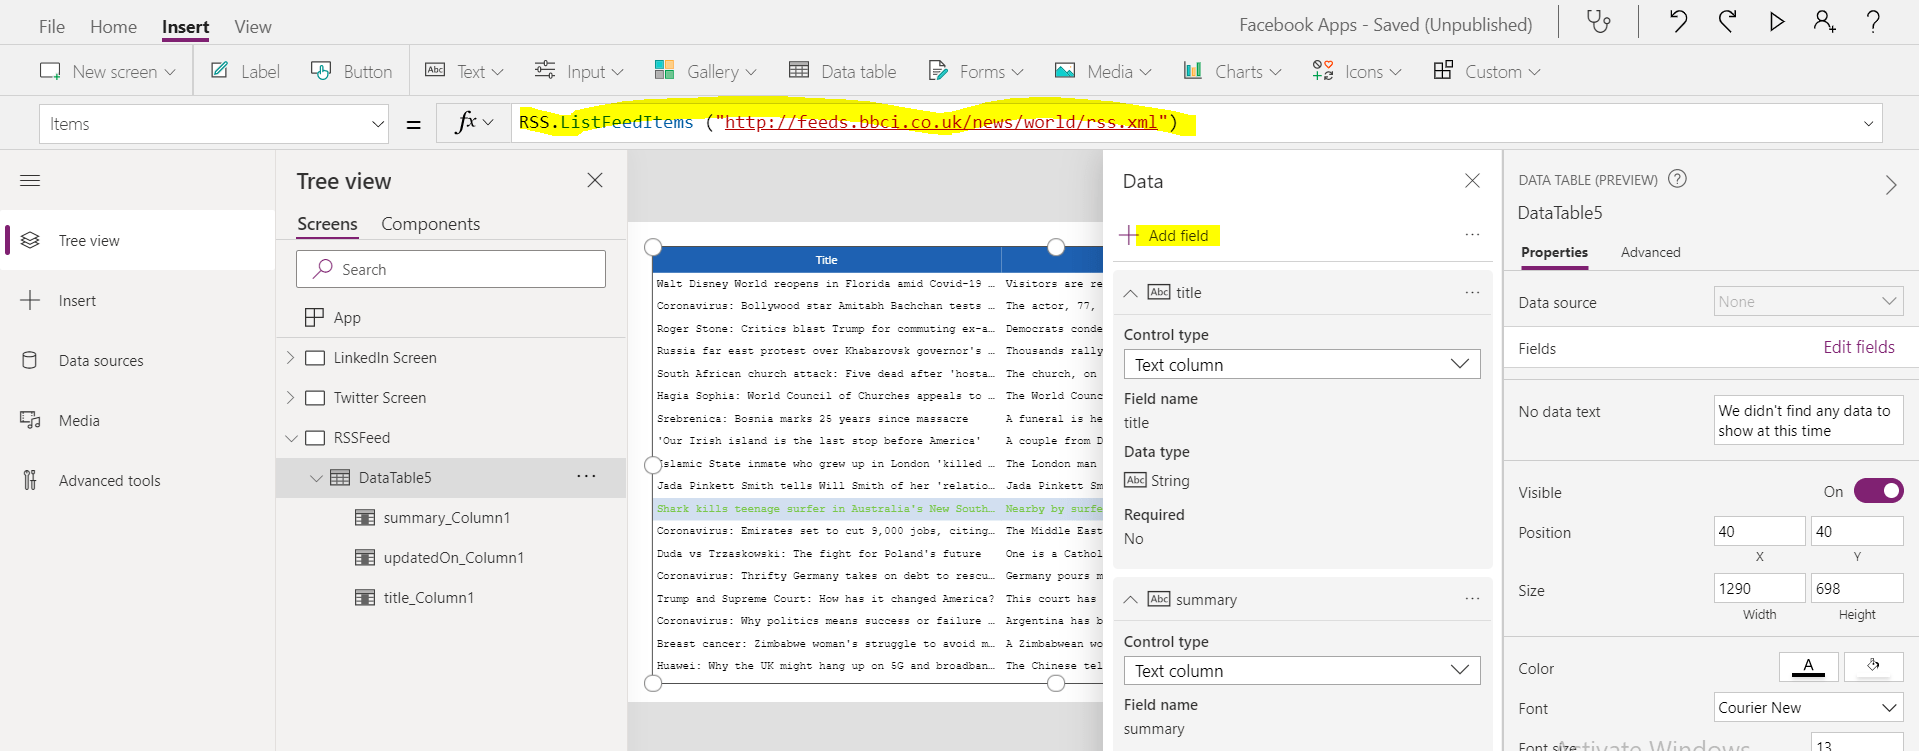Open more options for DataTable5
This screenshot has width=1919, height=751.
(x=586, y=477)
